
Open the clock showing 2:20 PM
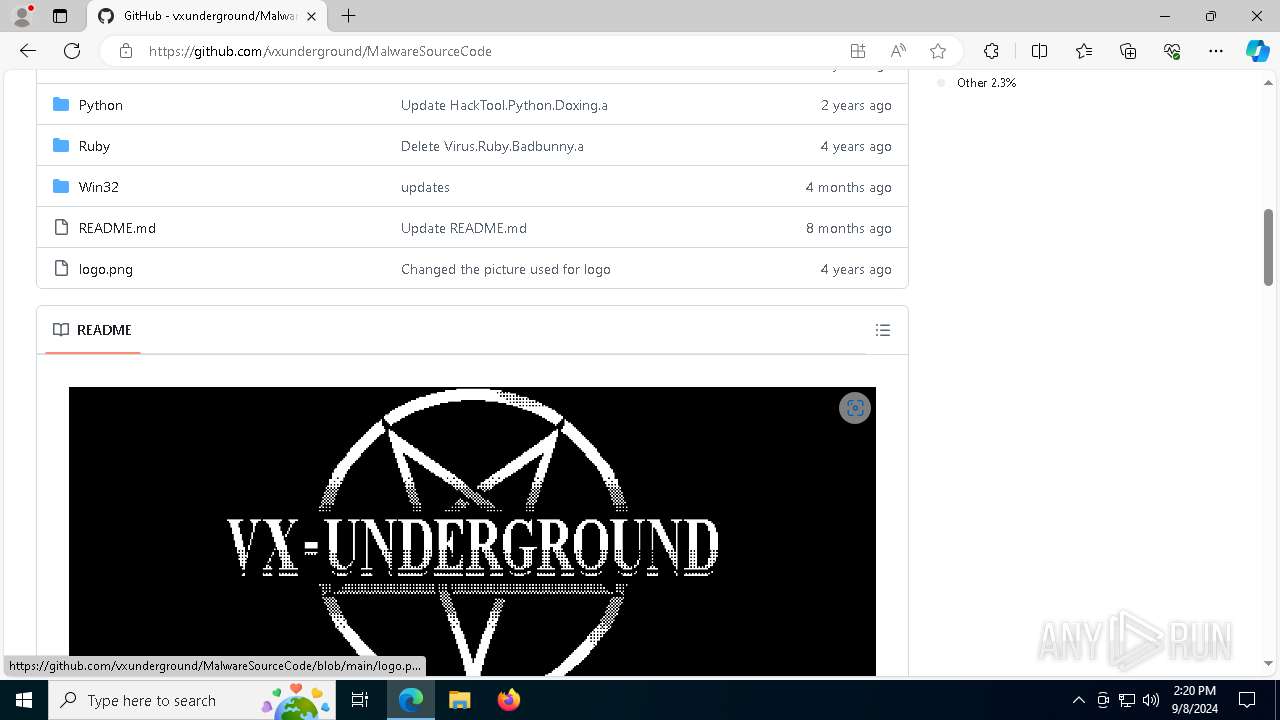tap(1194, 700)
